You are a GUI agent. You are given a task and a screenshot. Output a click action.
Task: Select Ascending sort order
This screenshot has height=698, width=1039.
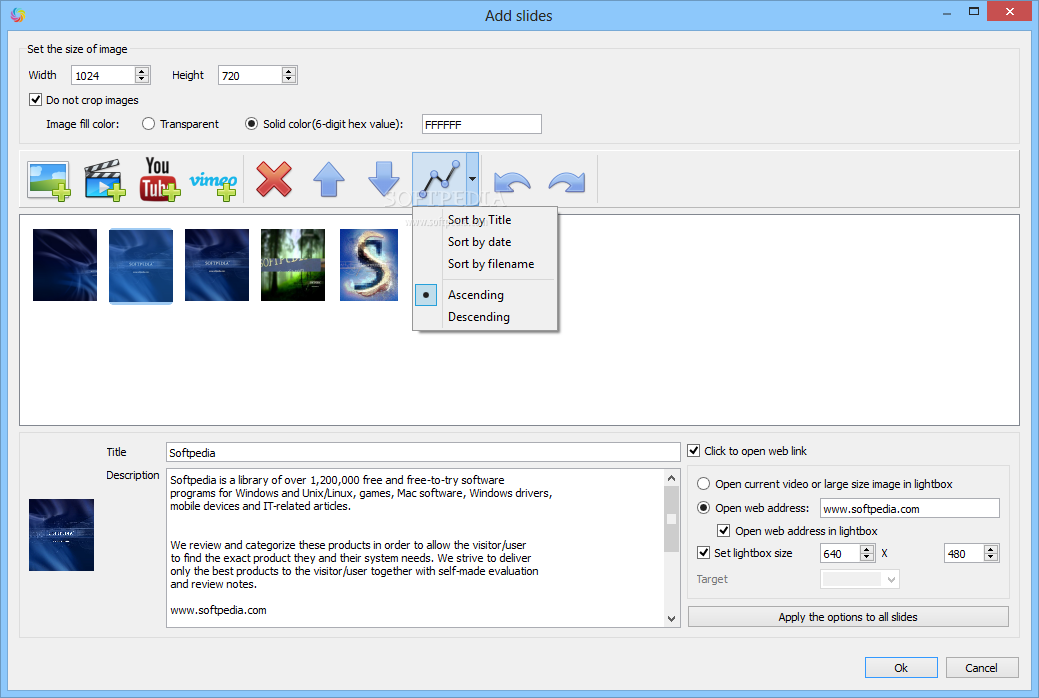pyautogui.click(x=476, y=295)
